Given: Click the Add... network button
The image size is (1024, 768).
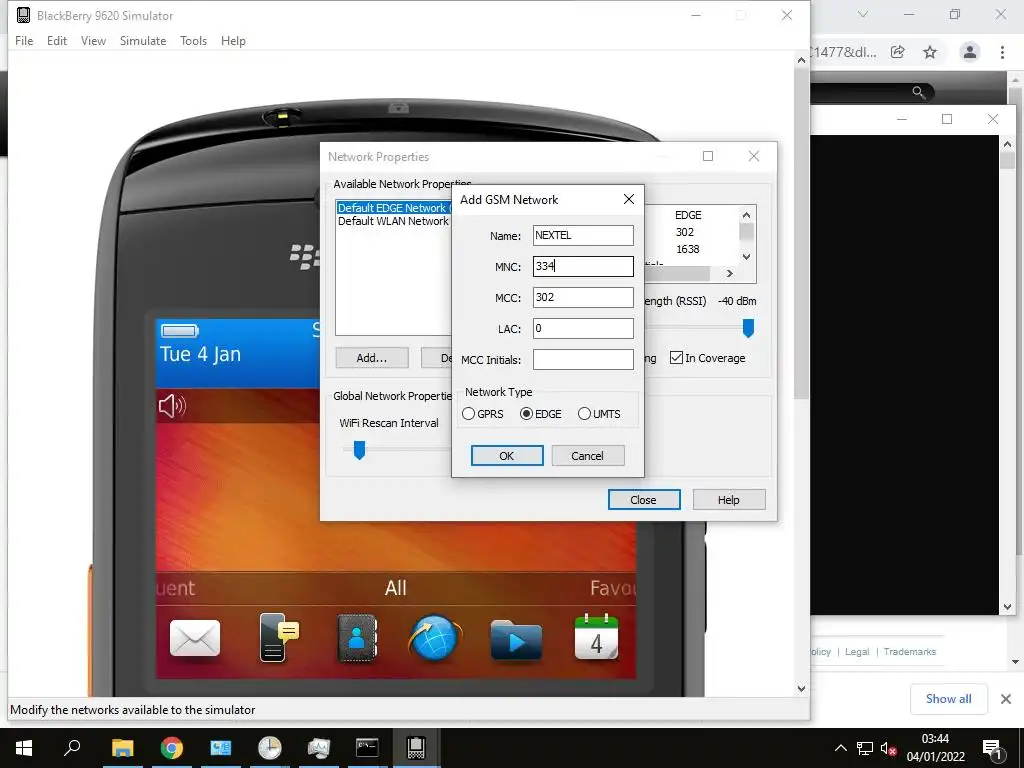Looking at the screenshot, I should [x=372, y=358].
